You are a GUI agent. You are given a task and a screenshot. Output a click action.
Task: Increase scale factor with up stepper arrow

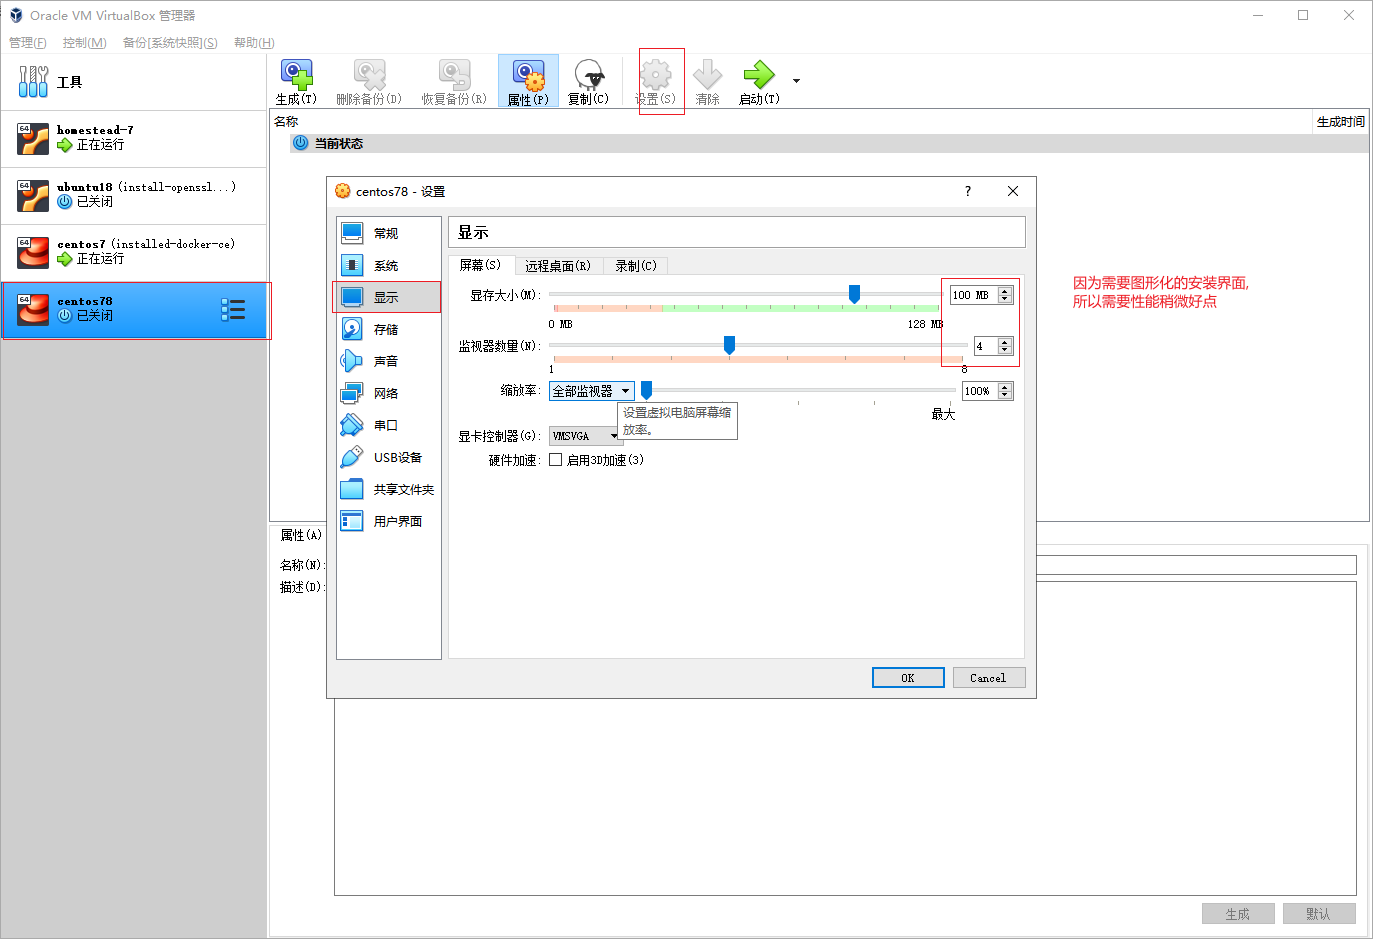coord(1005,387)
